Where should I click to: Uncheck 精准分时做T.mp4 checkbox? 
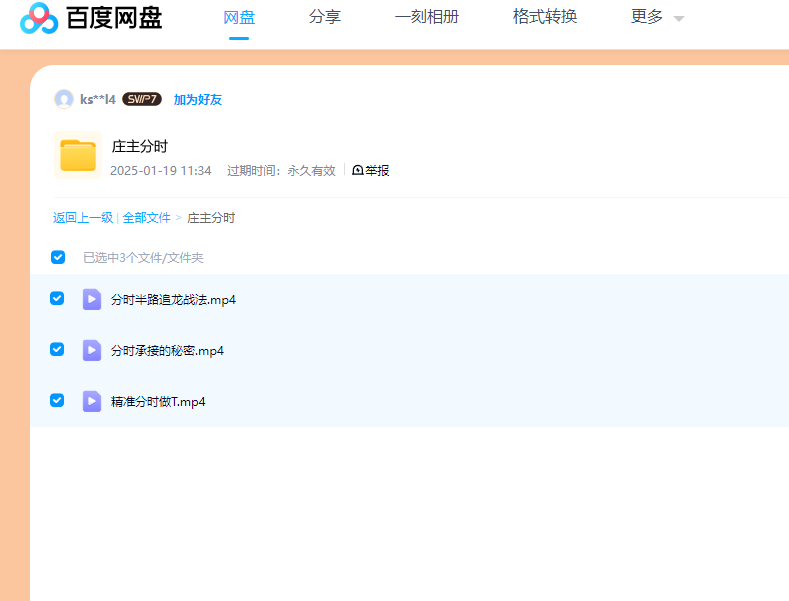(57, 400)
